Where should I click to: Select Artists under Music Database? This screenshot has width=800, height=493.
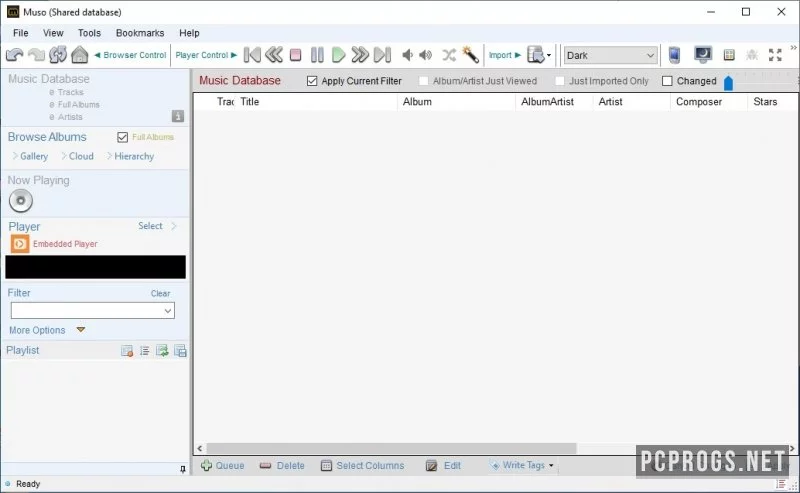70,117
